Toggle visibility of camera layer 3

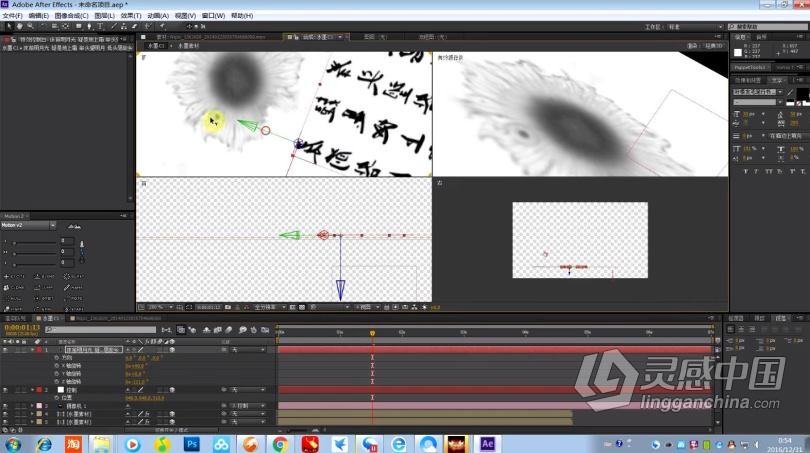tap(5, 406)
